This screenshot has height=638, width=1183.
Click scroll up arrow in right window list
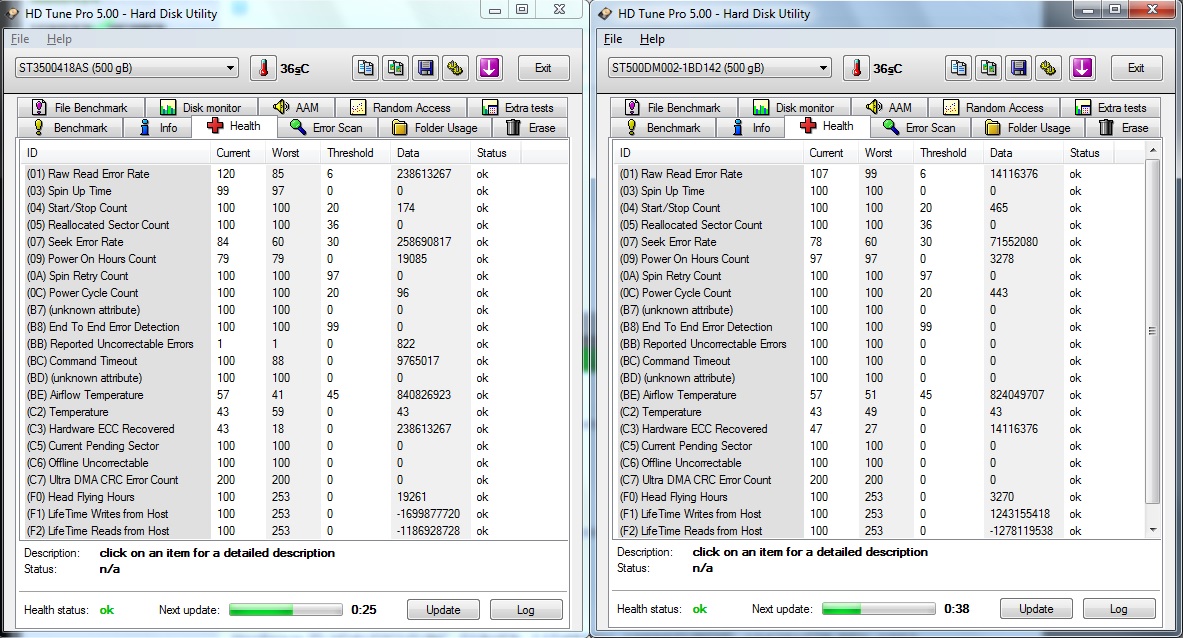point(1152,151)
